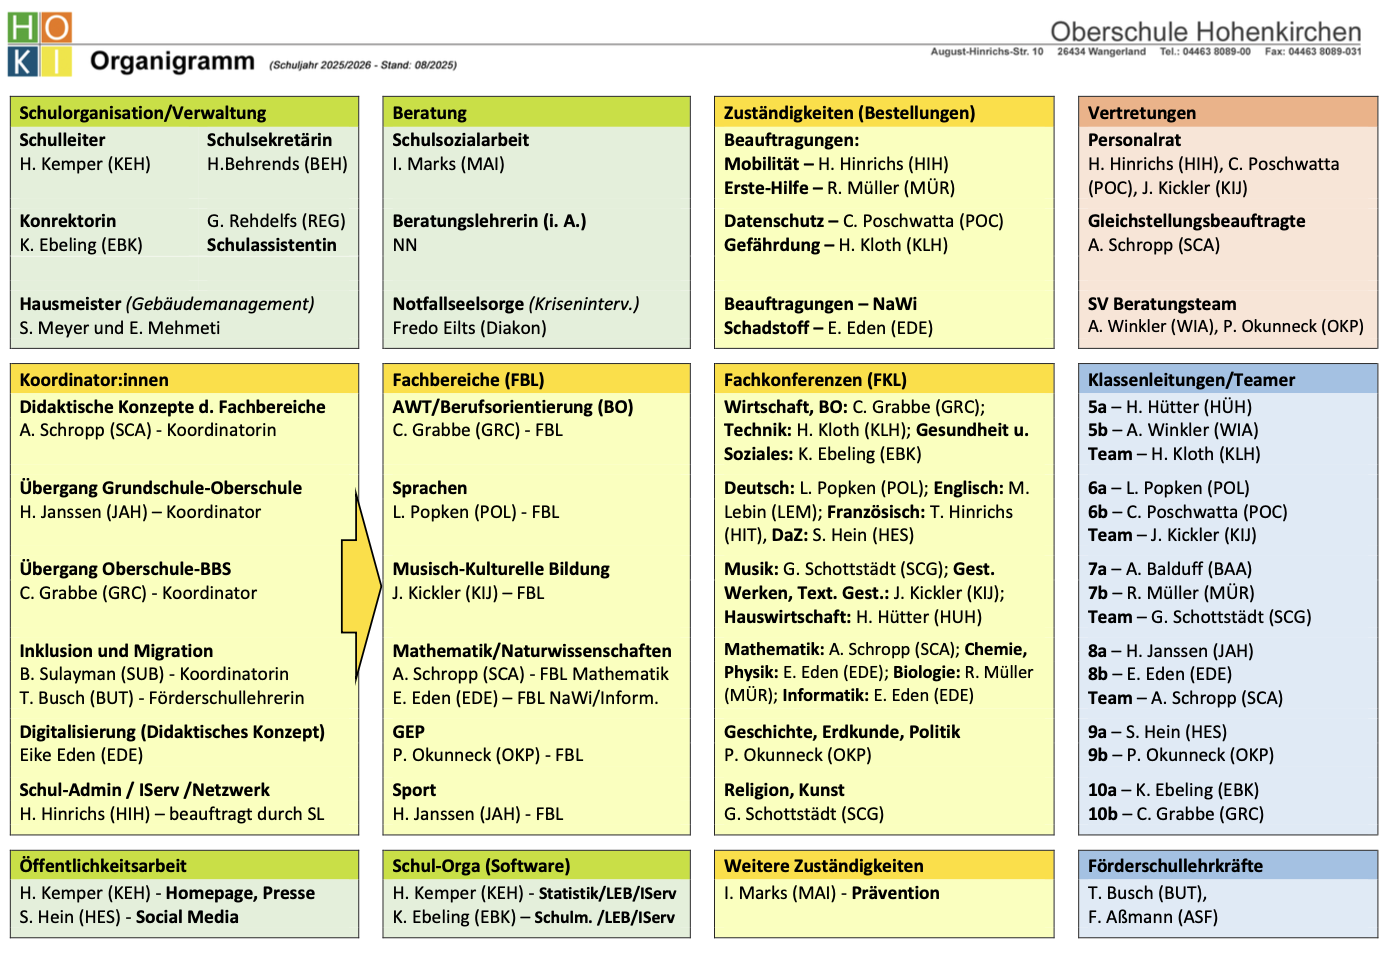Click the Gleichstellungsbeauftragte label

coord(1196,221)
